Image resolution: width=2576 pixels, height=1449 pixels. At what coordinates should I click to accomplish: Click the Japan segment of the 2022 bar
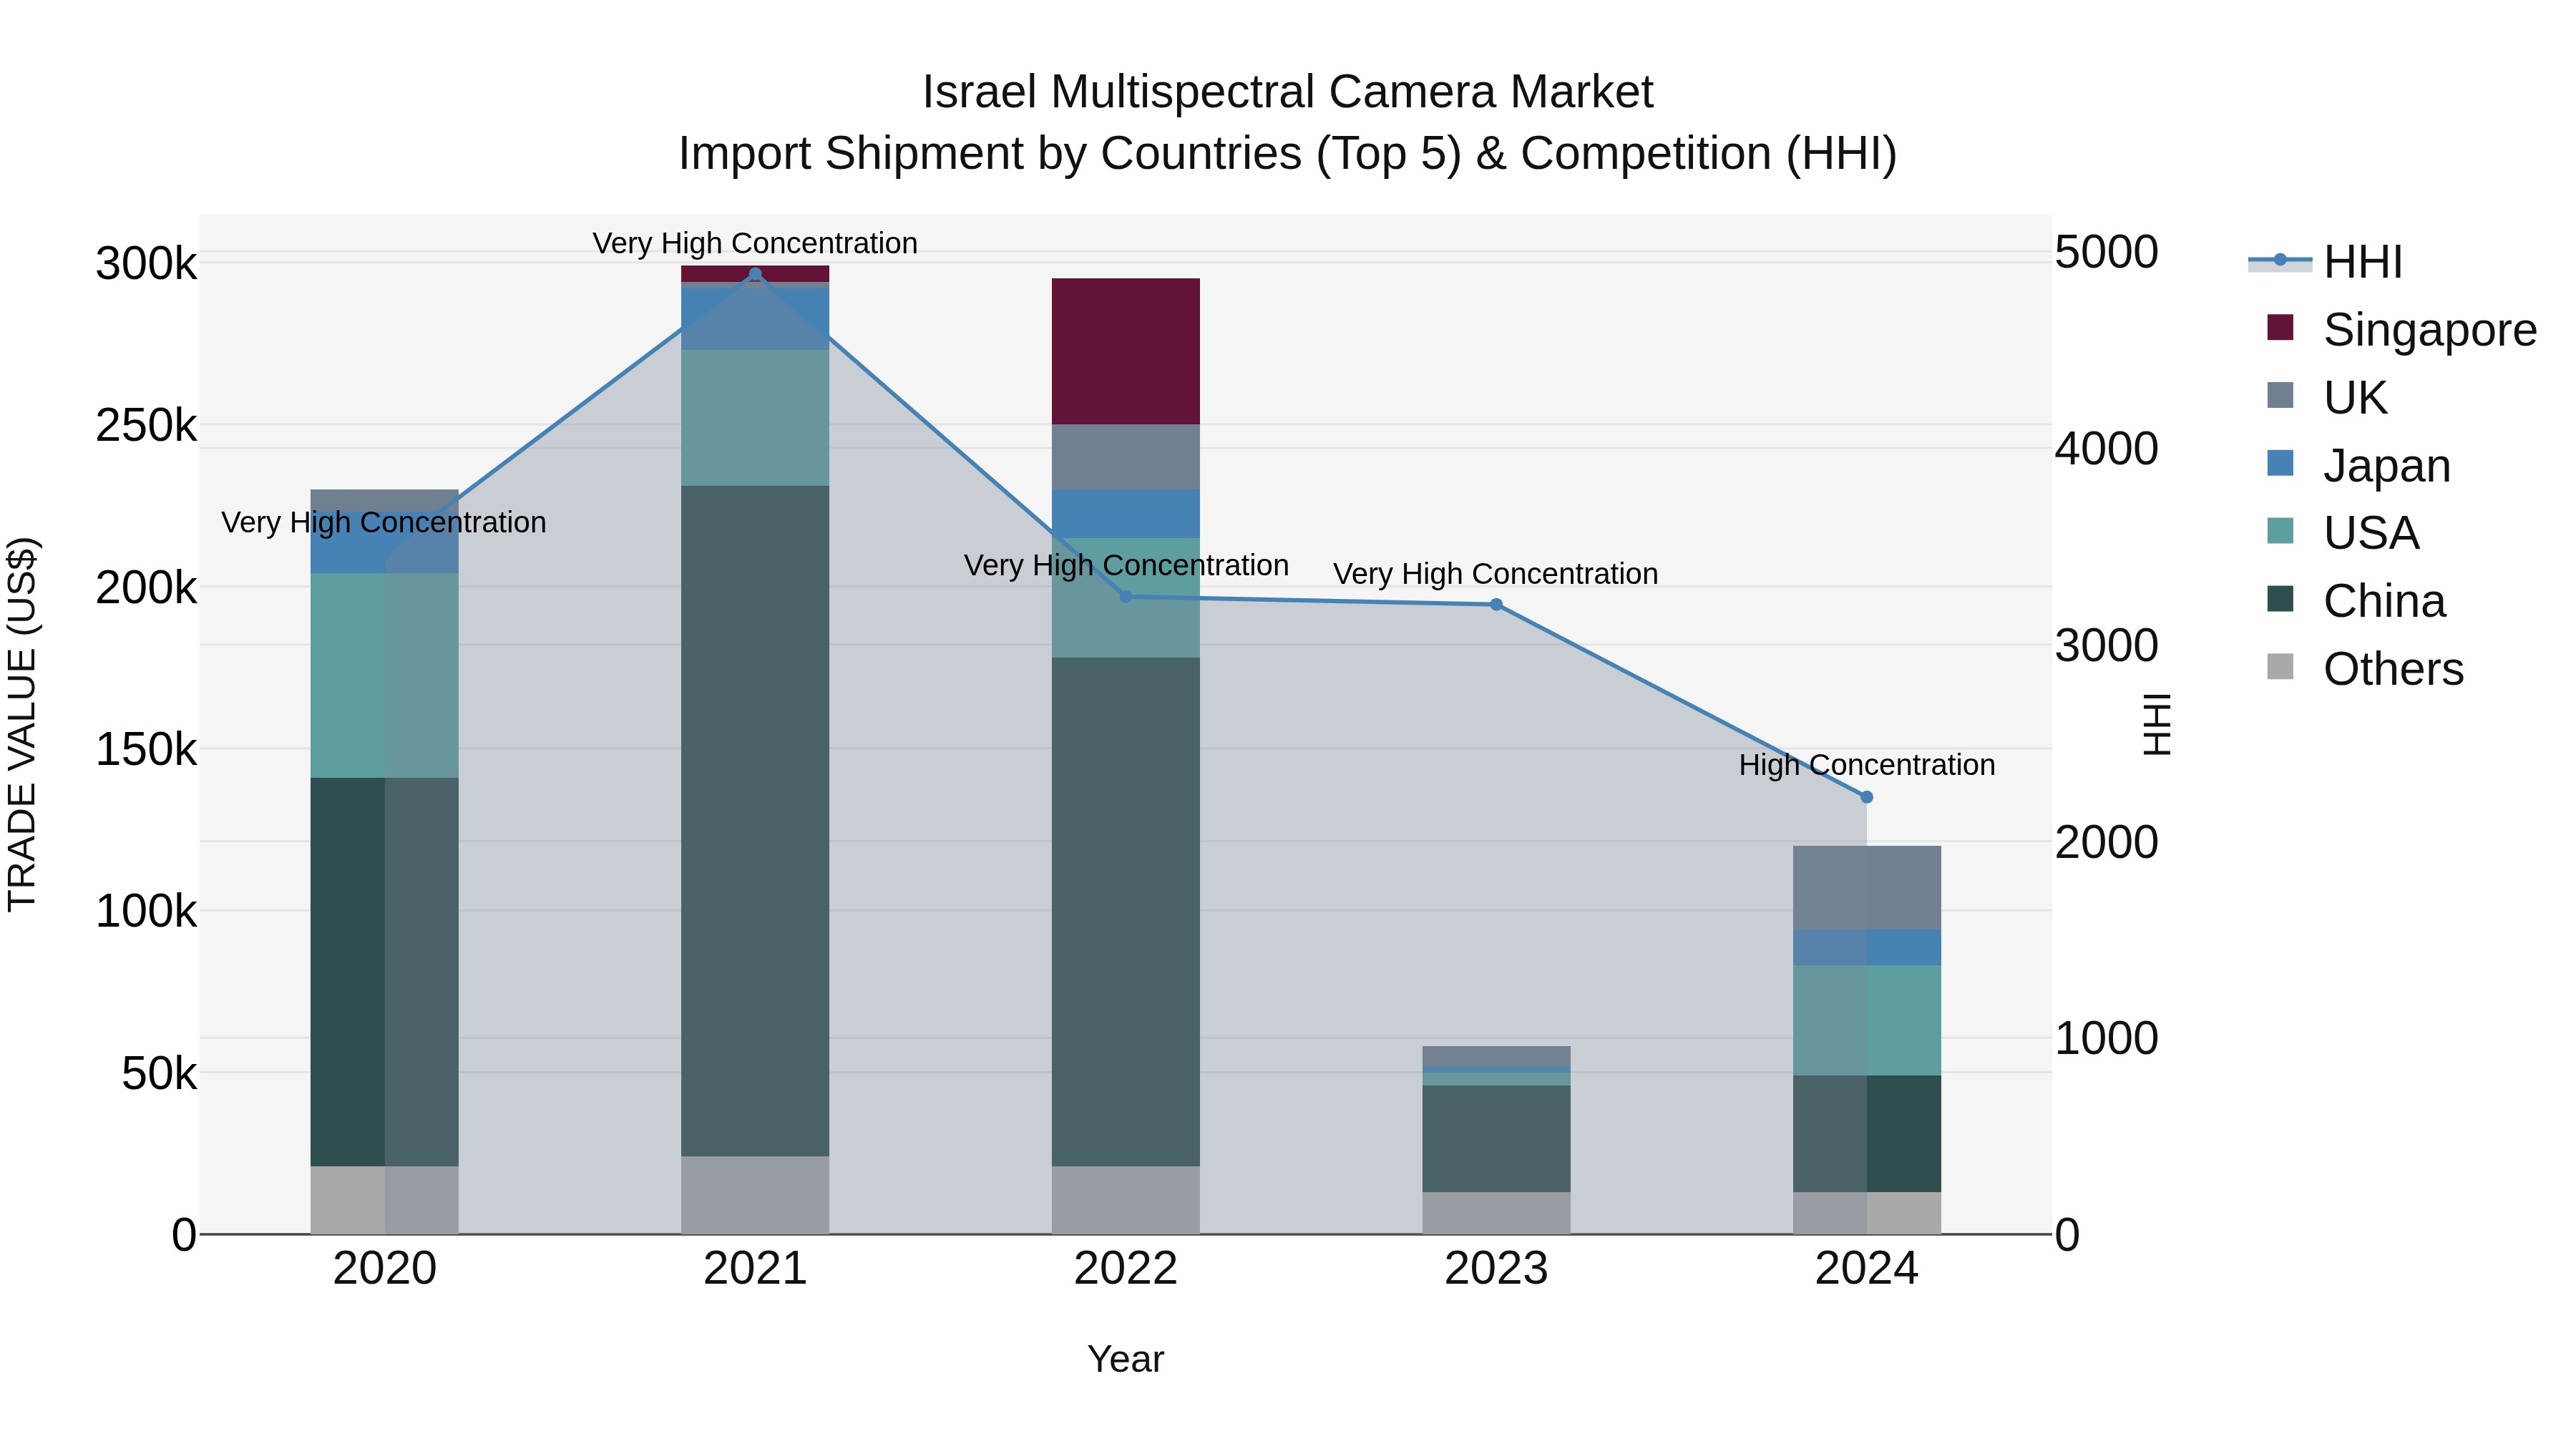1126,514
